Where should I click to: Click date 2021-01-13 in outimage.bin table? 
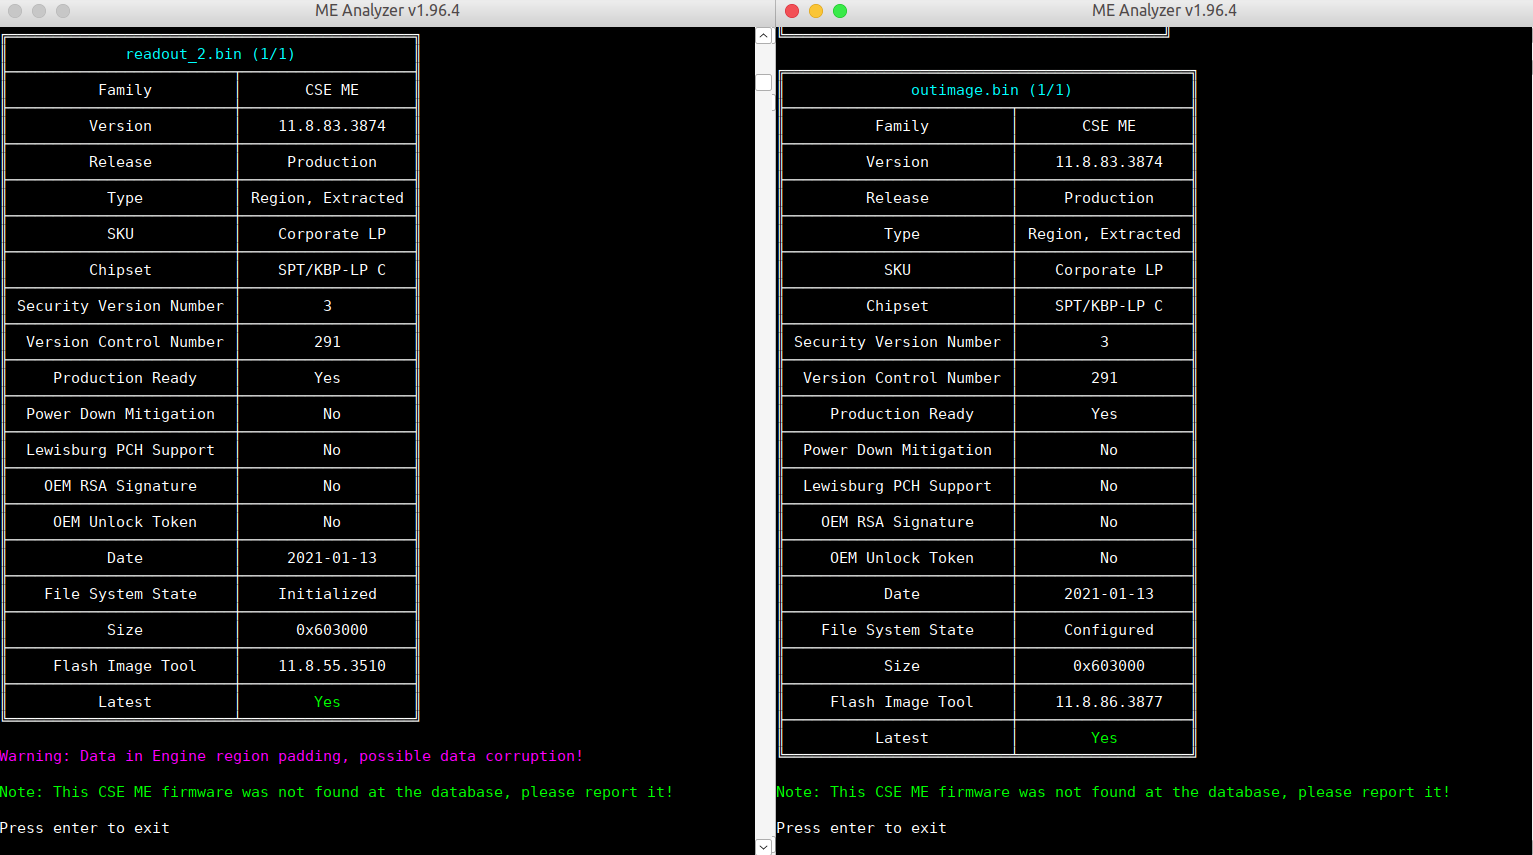pyautogui.click(x=1109, y=594)
